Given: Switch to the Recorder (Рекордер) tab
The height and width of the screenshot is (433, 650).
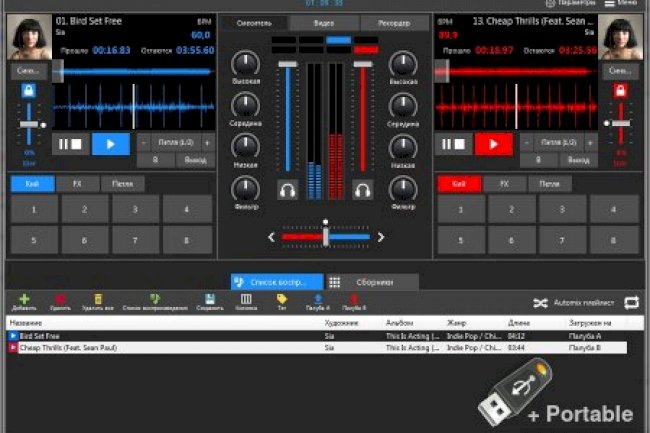Looking at the screenshot, I should coord(394,23).
